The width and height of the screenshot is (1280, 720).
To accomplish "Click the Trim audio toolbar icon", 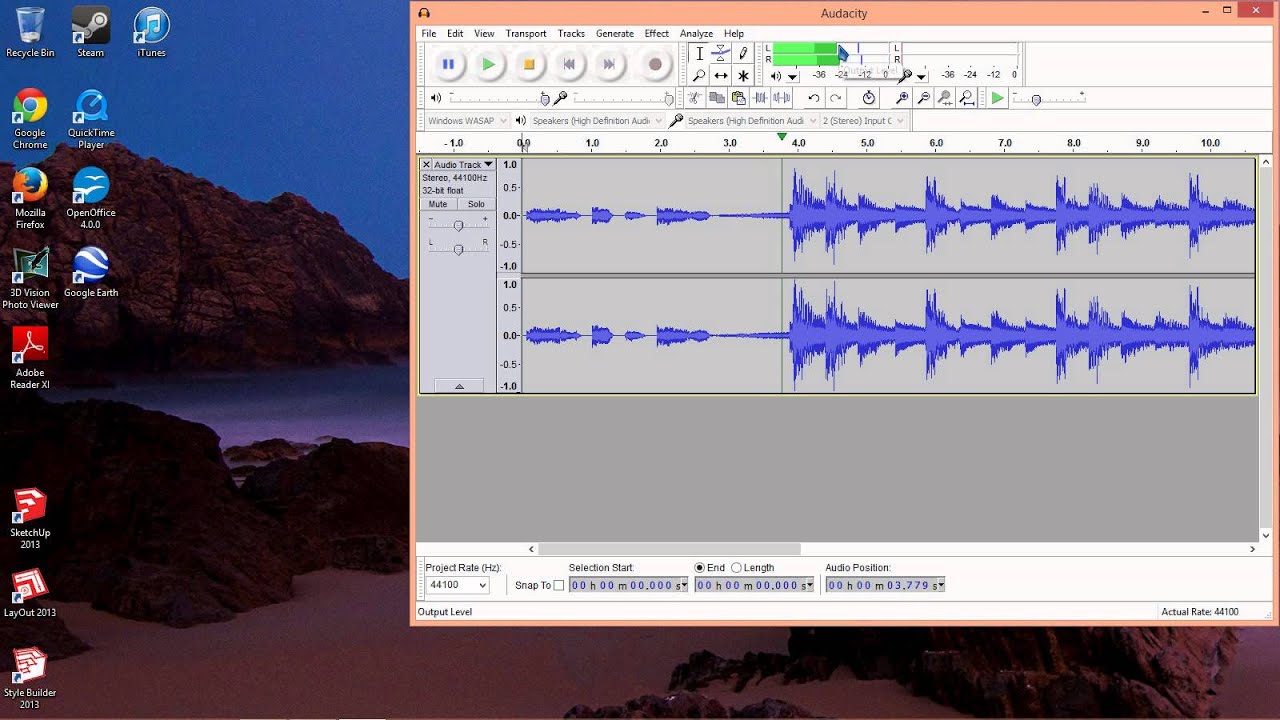I will [761, 98].
